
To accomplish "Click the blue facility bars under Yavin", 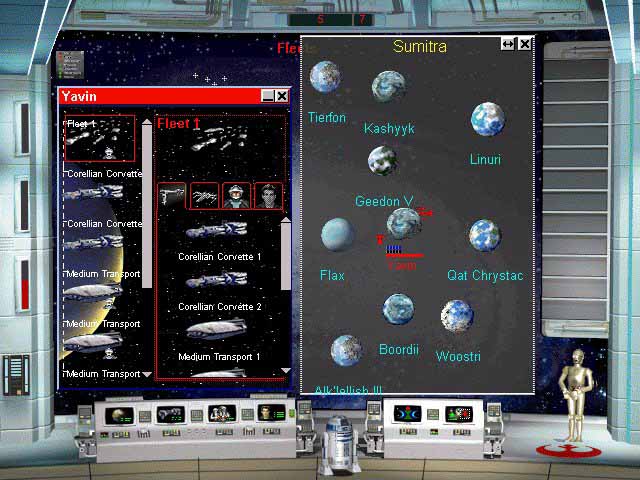I will pyautogui.click(x=394, y=249).
